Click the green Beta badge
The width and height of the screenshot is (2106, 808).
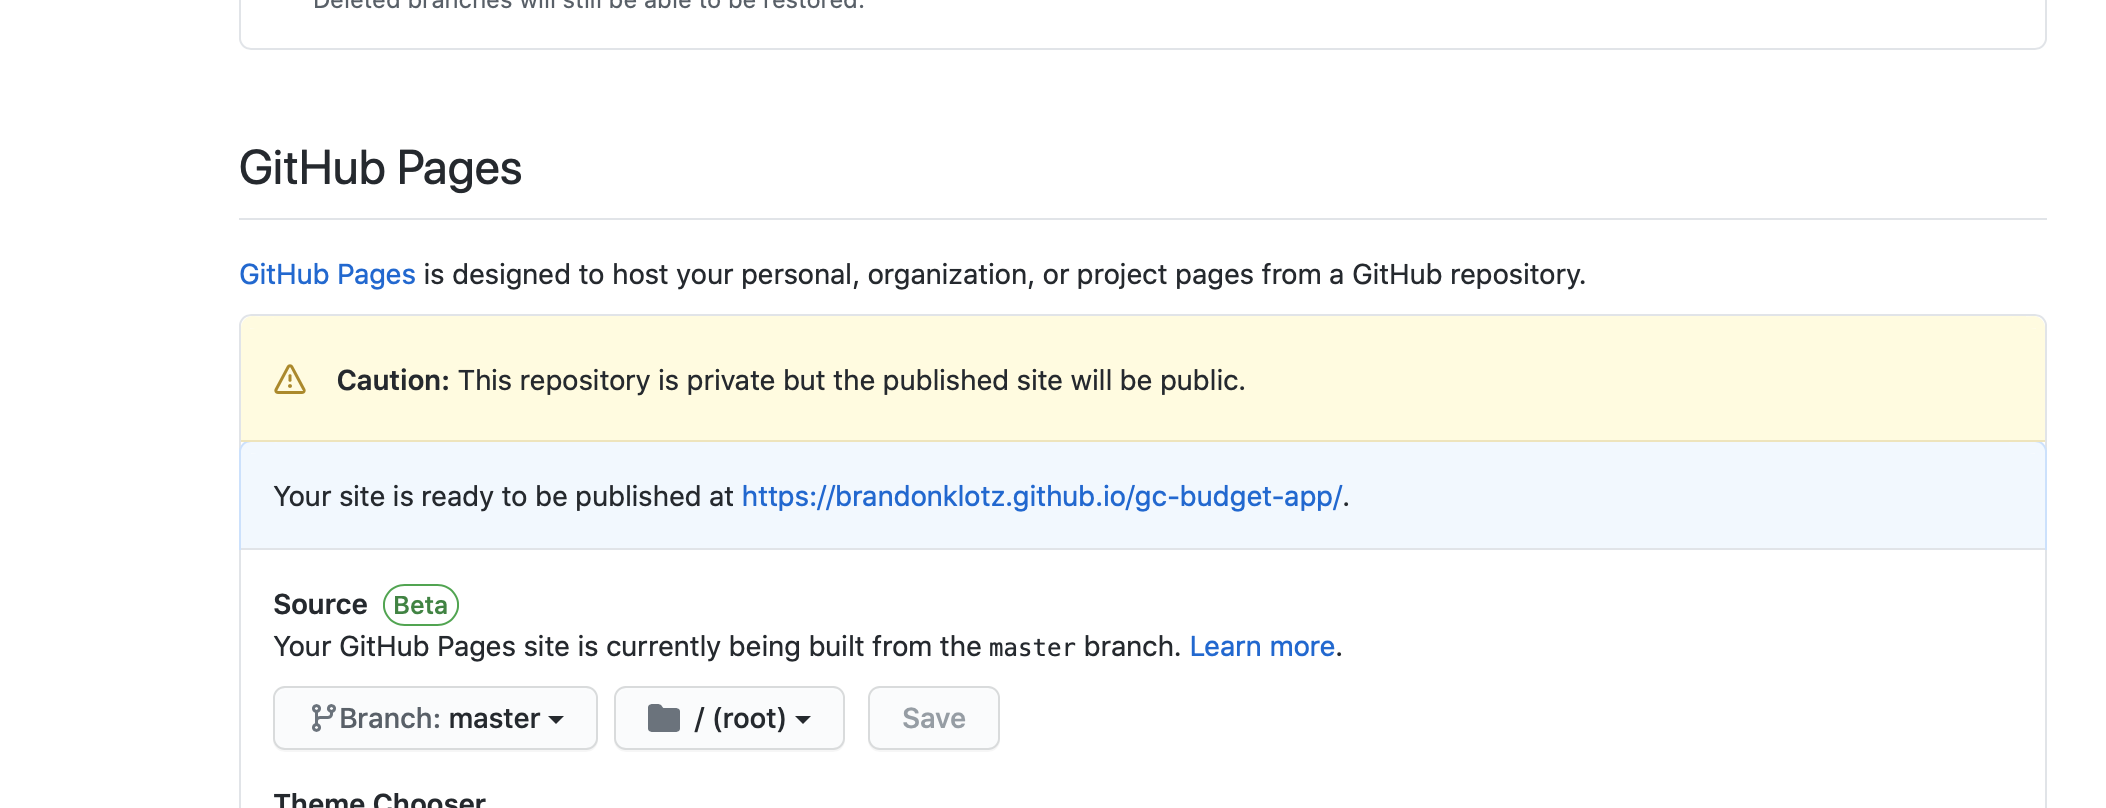421,605
